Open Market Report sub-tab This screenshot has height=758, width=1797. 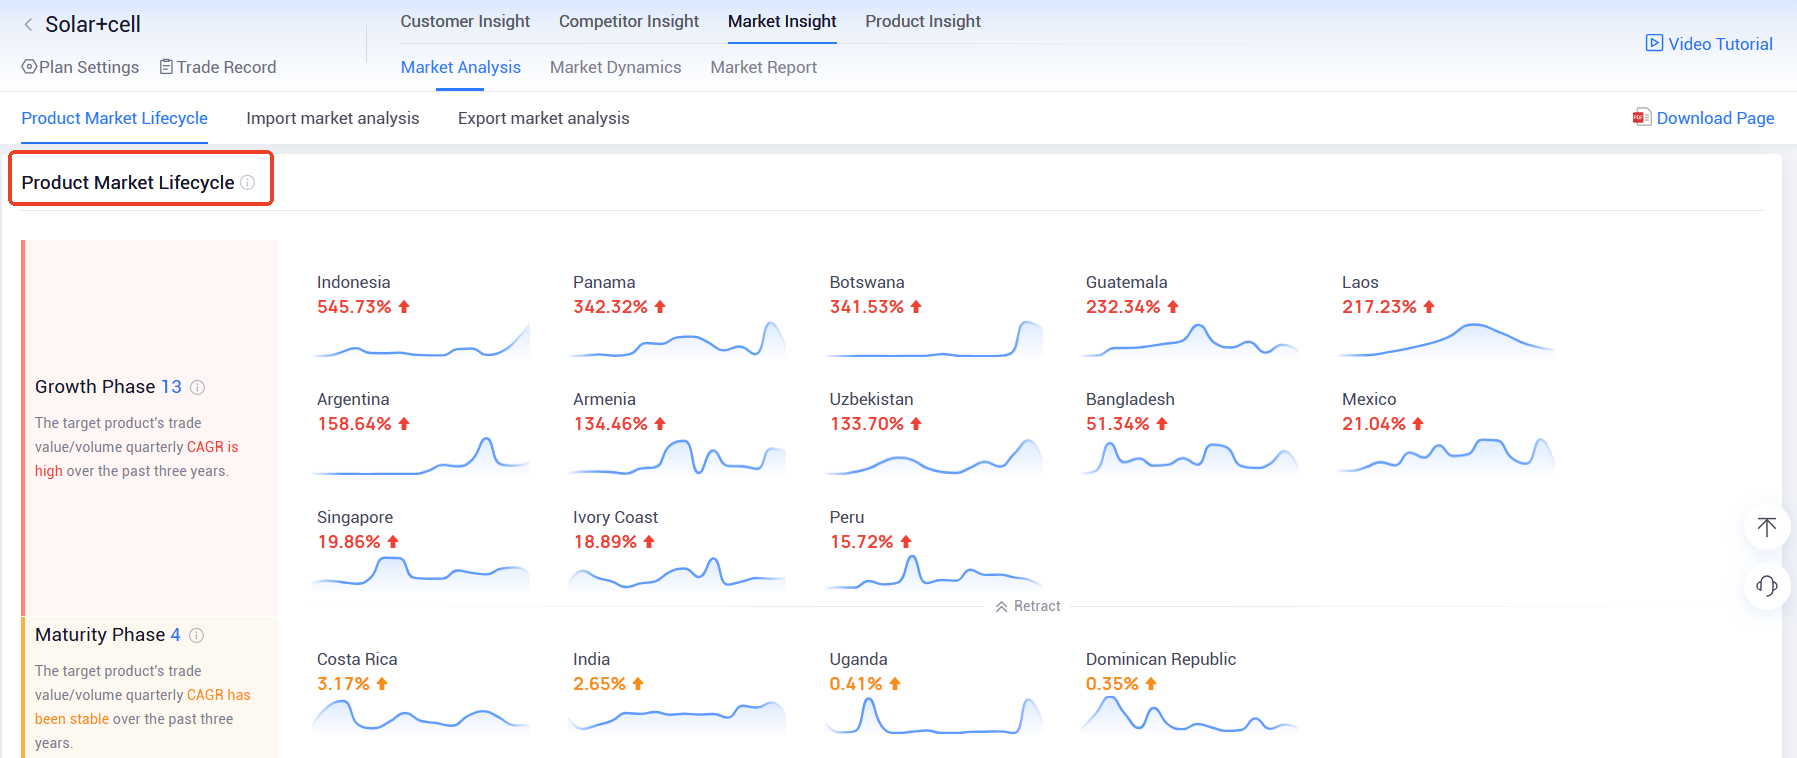coord(763,67)
